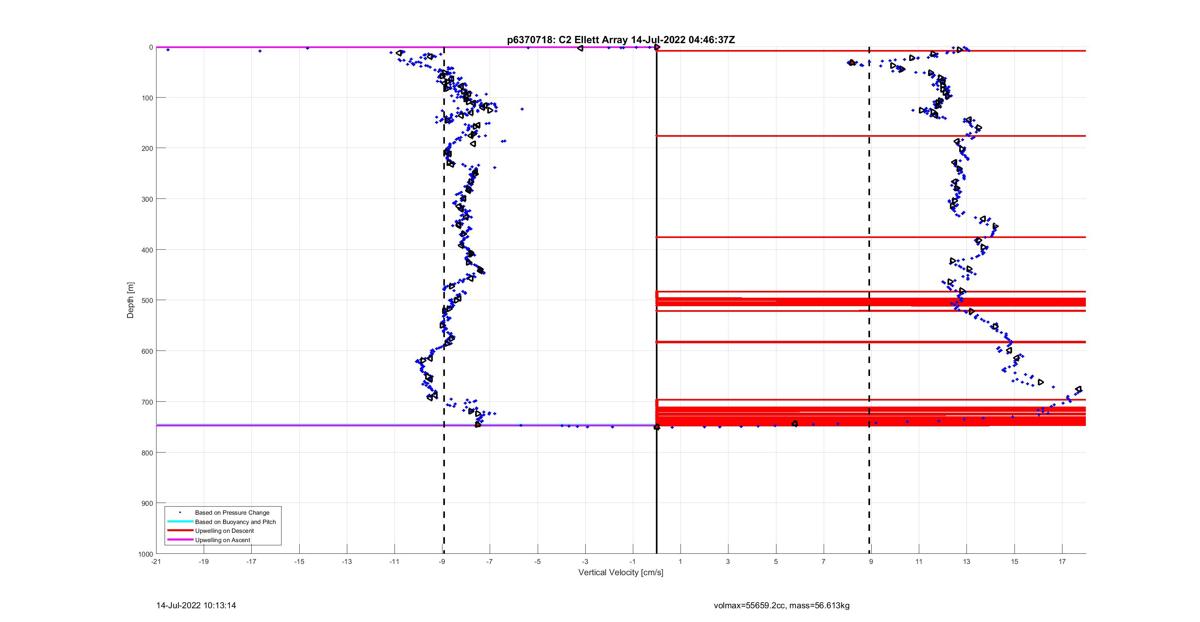Click the velocity axis tick label '-13'
This screenshot has width=1200, height=622.
[x=347, y=562]
